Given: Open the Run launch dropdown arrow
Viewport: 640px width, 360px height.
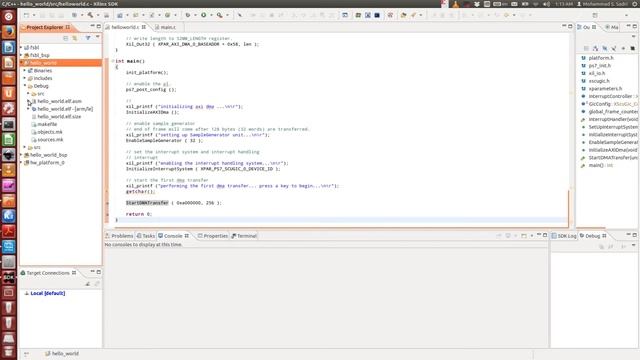Looking at the screenshot, I should (x=211, y=15).
